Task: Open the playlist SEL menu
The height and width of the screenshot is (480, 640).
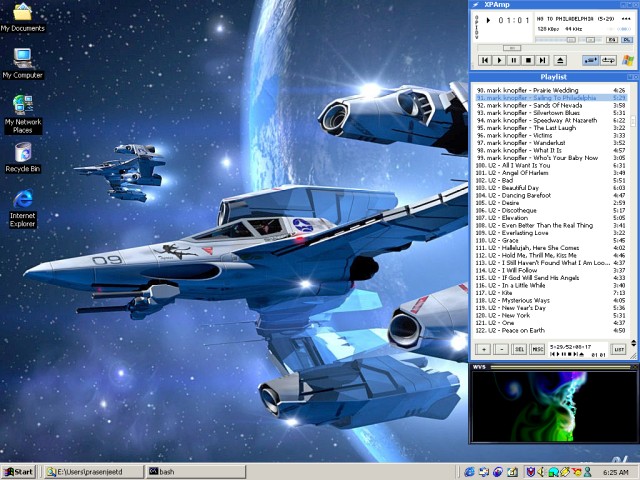Action: 519,349
